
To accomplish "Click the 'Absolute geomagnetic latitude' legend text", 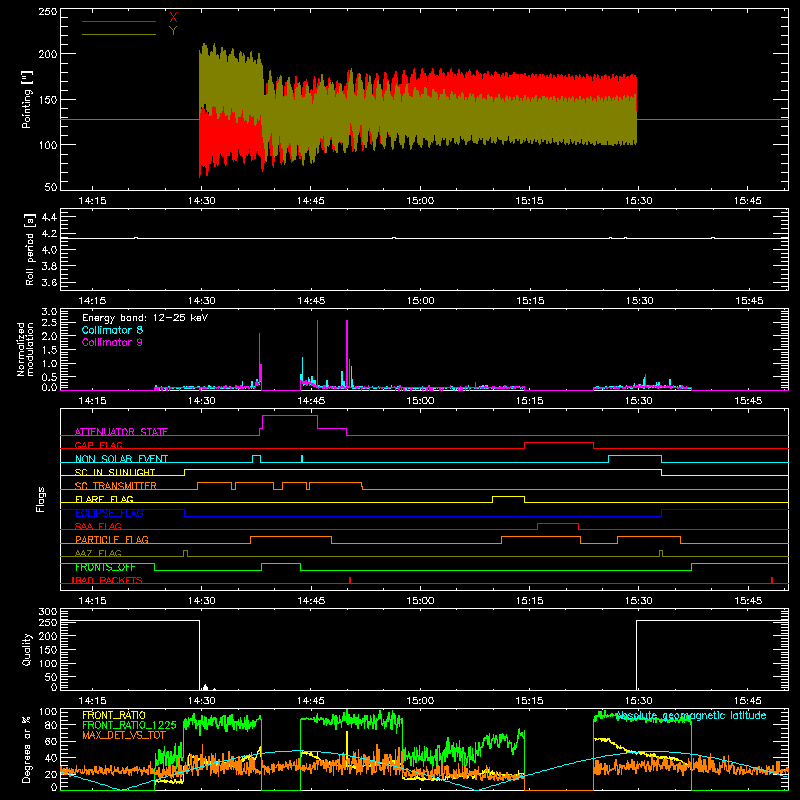I will 691,715.
